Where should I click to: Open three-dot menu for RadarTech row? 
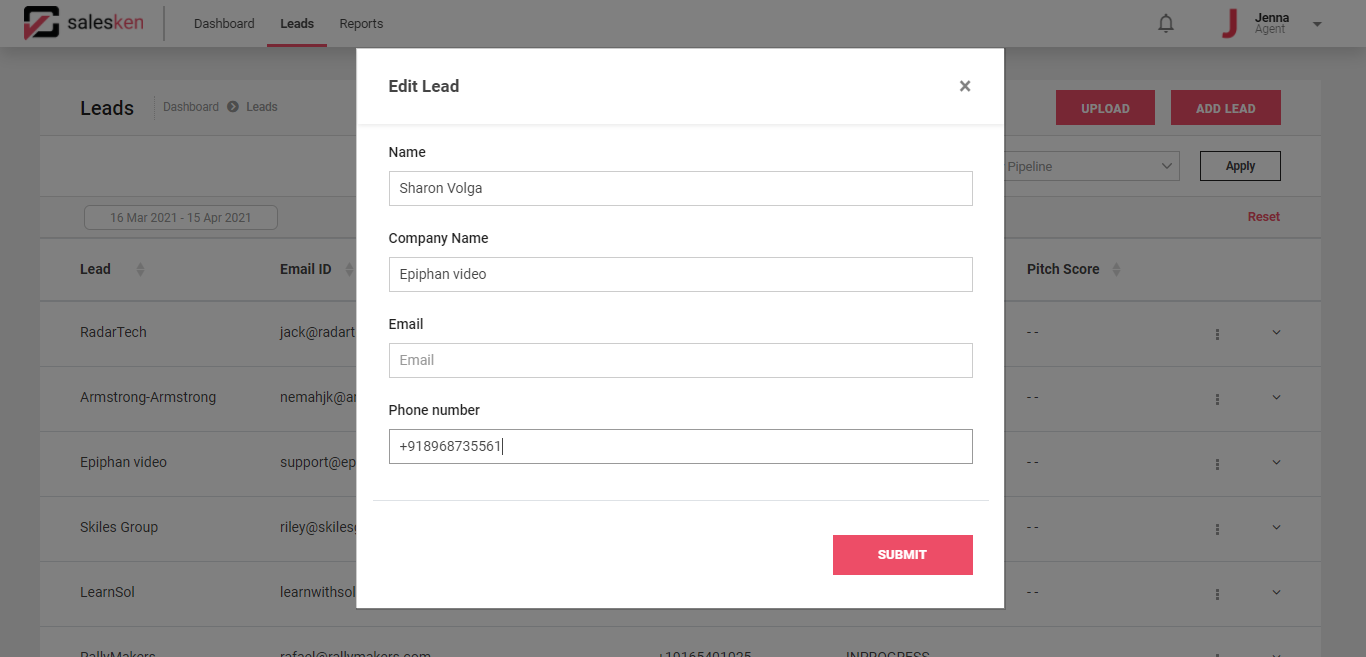pos(1217,334)
